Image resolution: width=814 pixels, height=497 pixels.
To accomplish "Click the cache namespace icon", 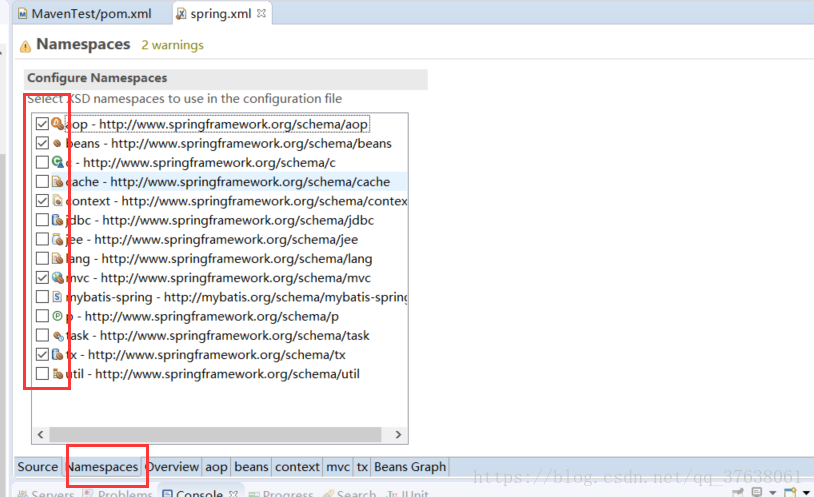I will [58, 182].
